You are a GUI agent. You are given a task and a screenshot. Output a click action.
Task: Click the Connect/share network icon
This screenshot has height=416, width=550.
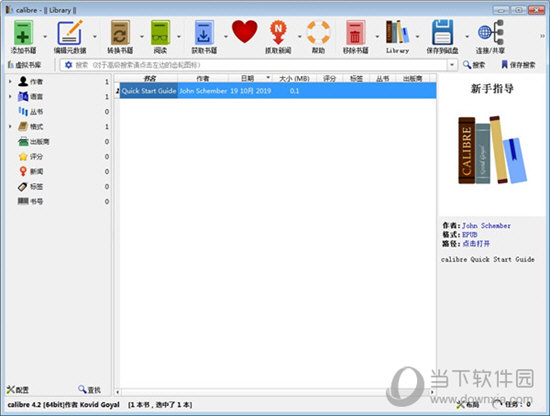pos(491,33)
